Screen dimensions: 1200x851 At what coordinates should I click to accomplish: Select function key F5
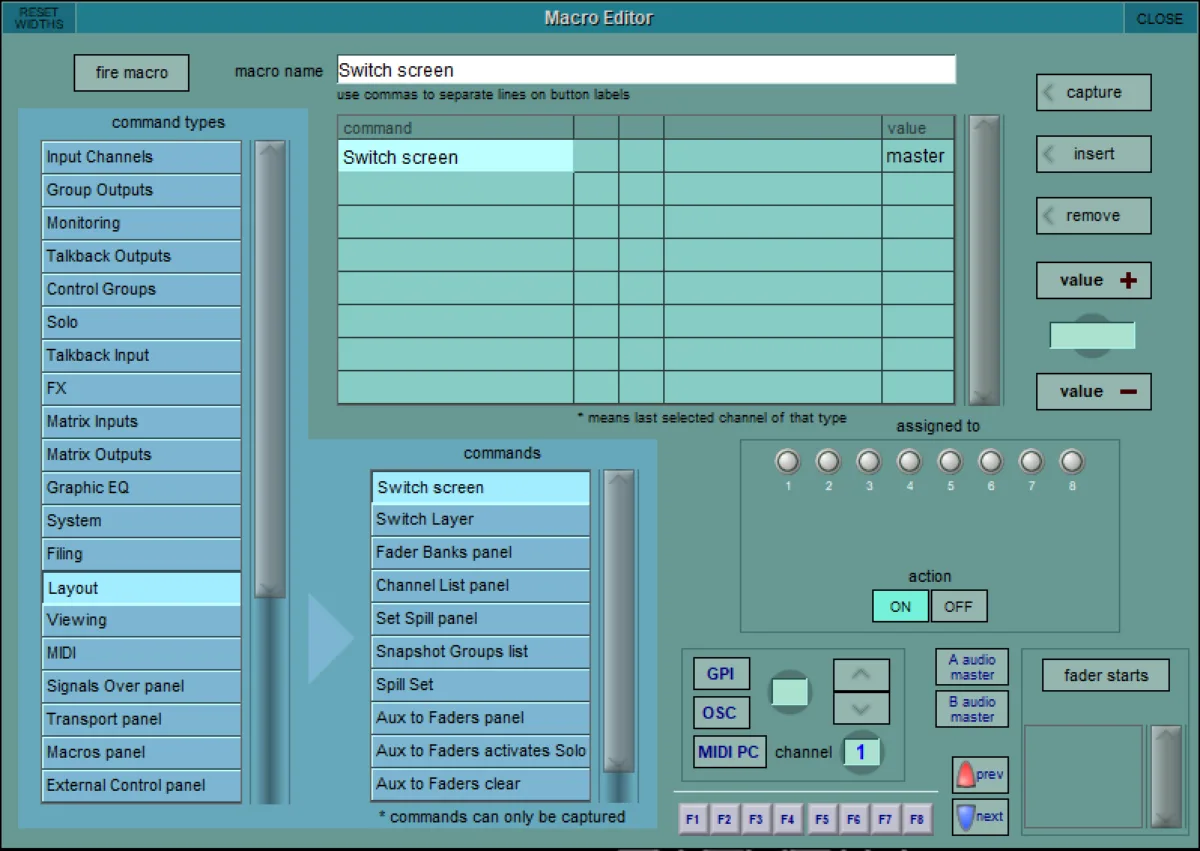822,820
